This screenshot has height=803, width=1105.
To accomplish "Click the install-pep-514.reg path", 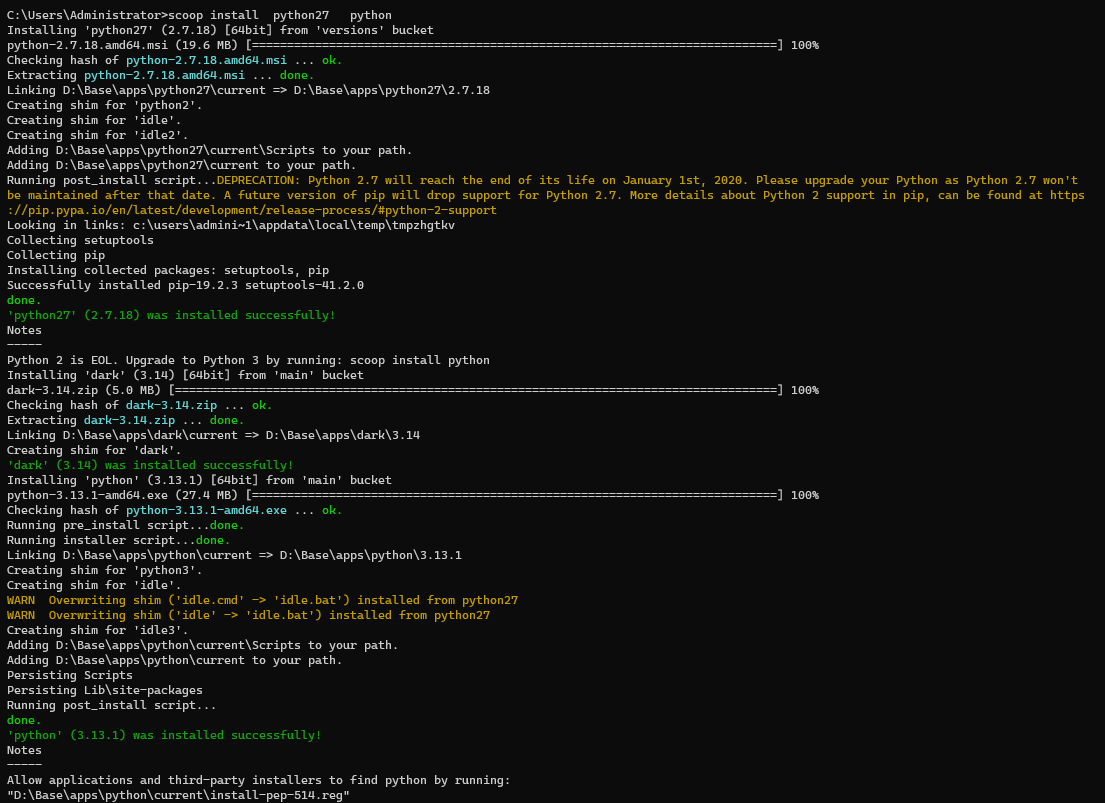I will point(178,796).
